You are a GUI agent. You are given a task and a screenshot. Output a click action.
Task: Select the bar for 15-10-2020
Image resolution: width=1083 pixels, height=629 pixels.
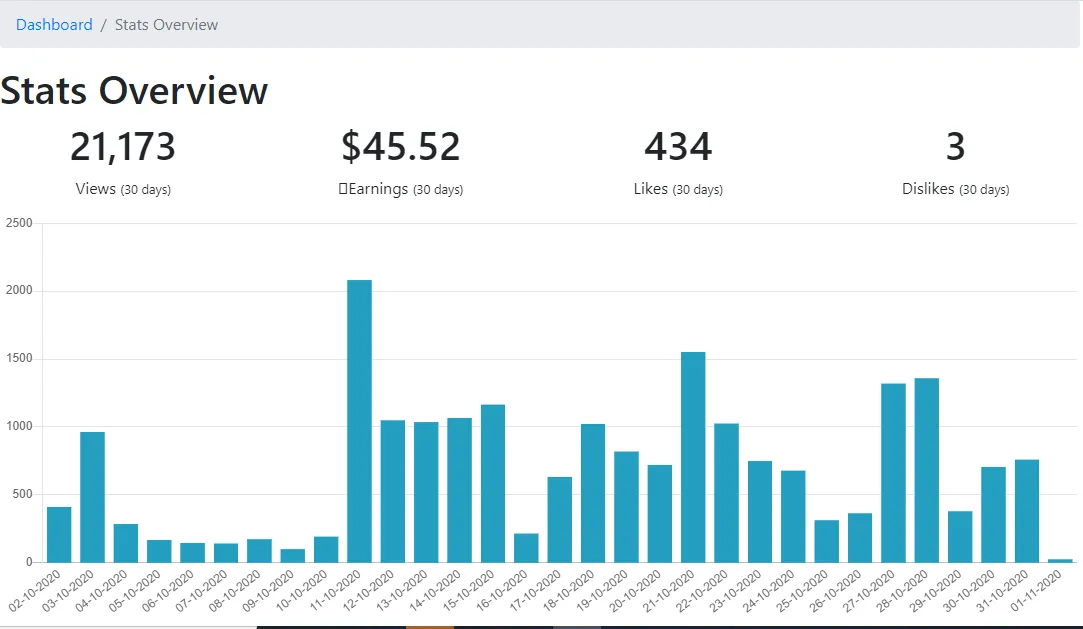tap(493, 483)
